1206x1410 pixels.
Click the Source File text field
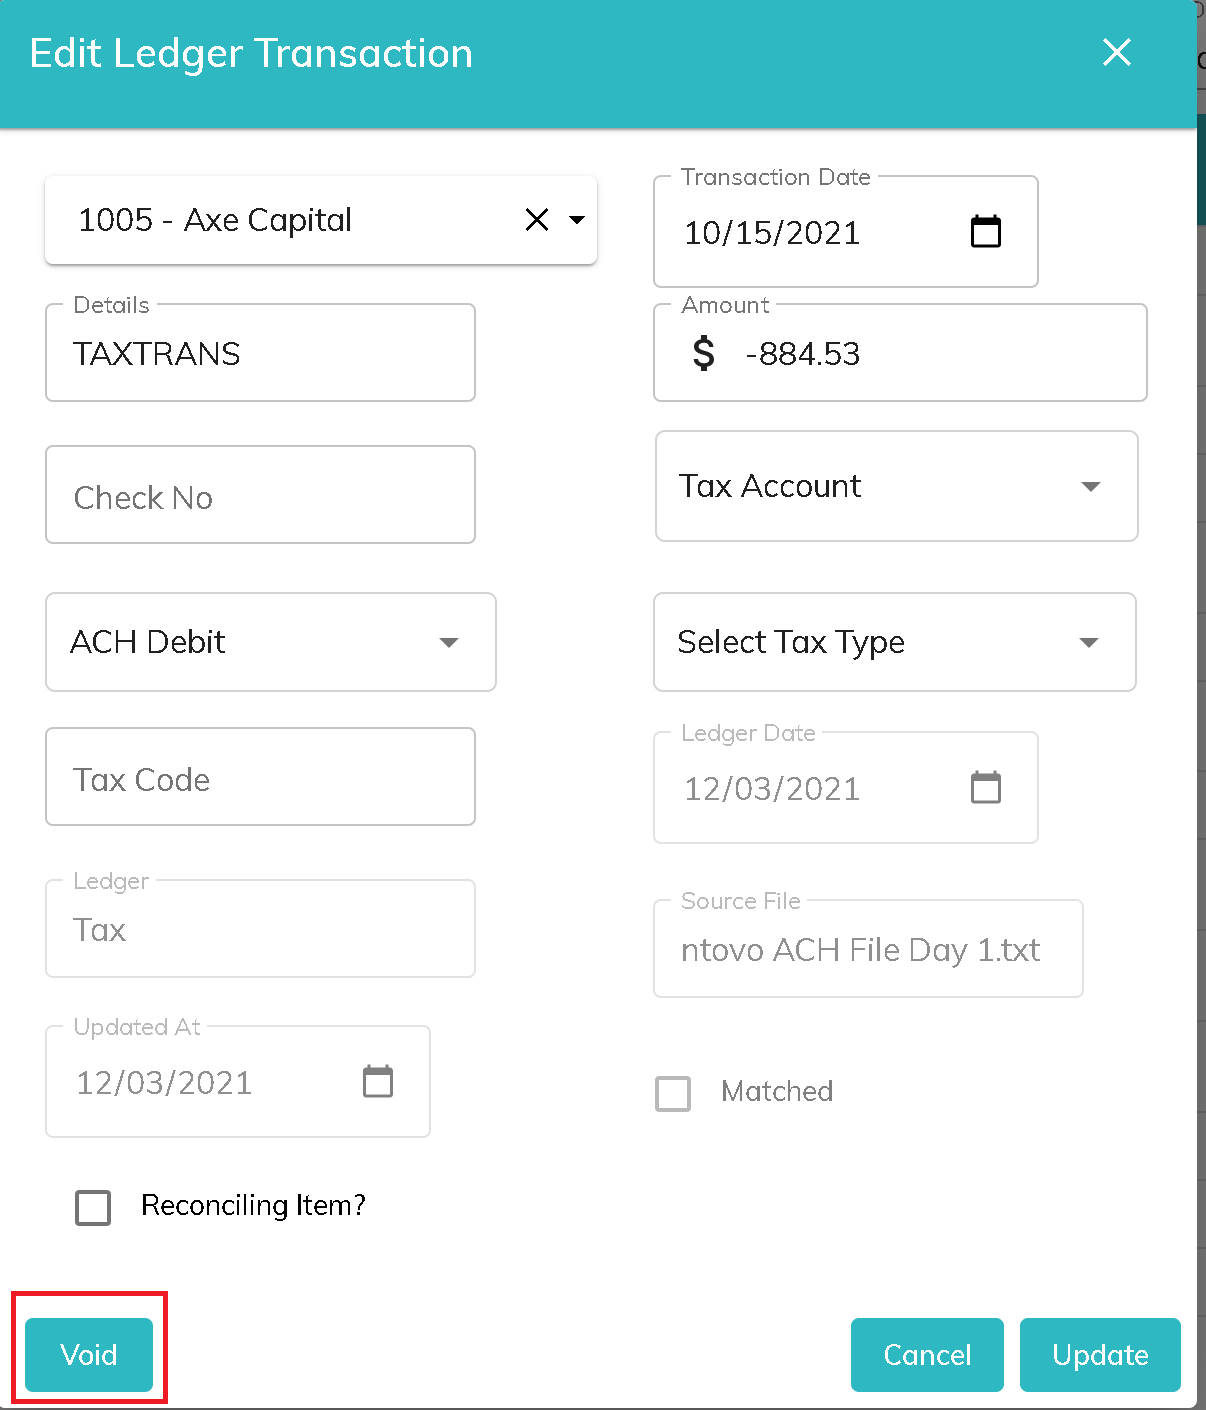pyautogui.click(x=867, y=950)
